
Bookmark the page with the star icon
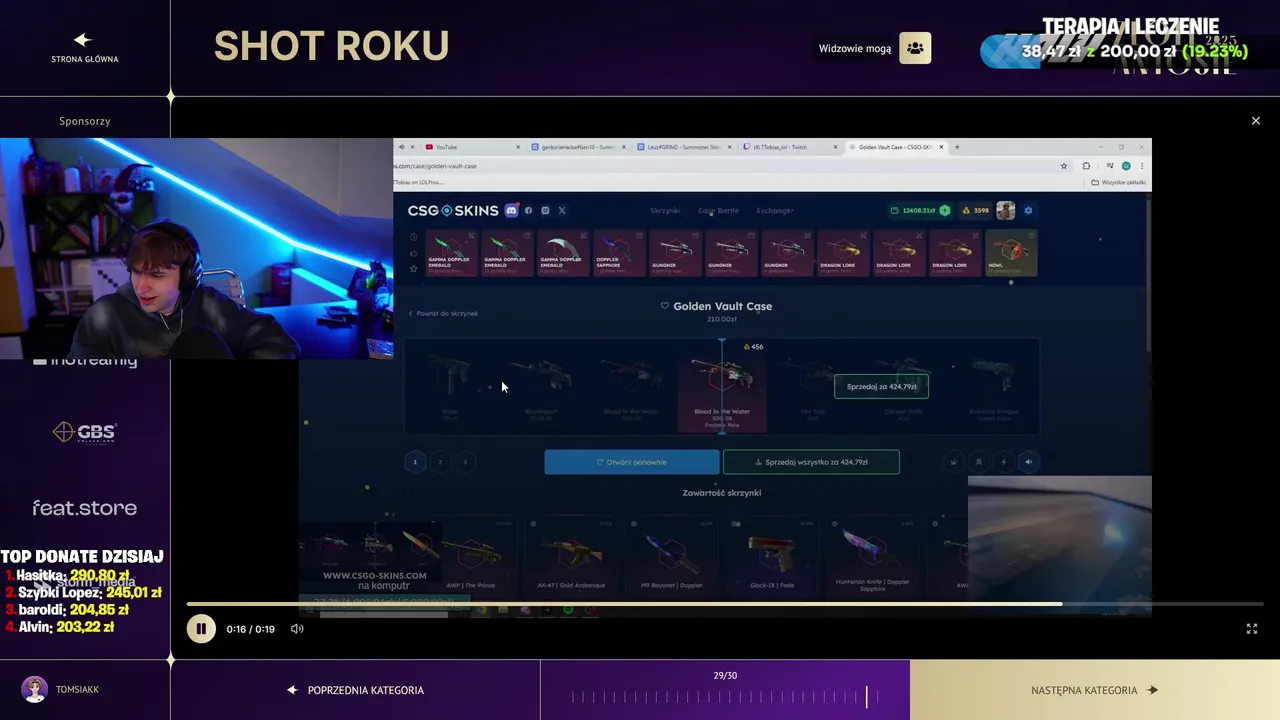tap(1064, 166)
